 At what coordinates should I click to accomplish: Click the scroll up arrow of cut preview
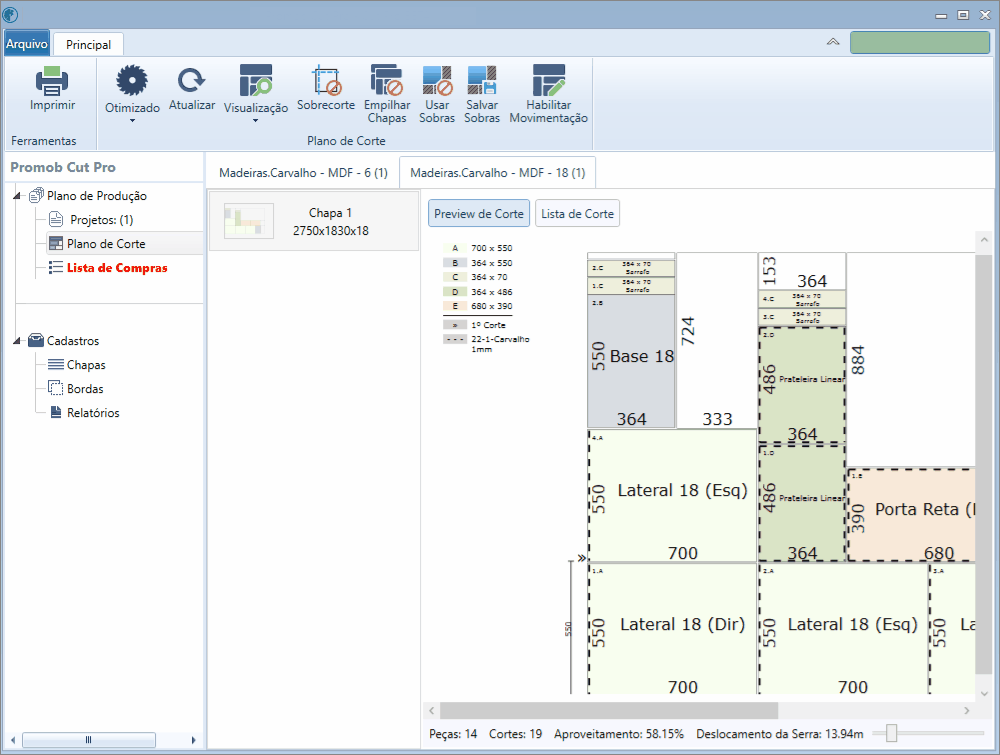(x=984, y=240)
